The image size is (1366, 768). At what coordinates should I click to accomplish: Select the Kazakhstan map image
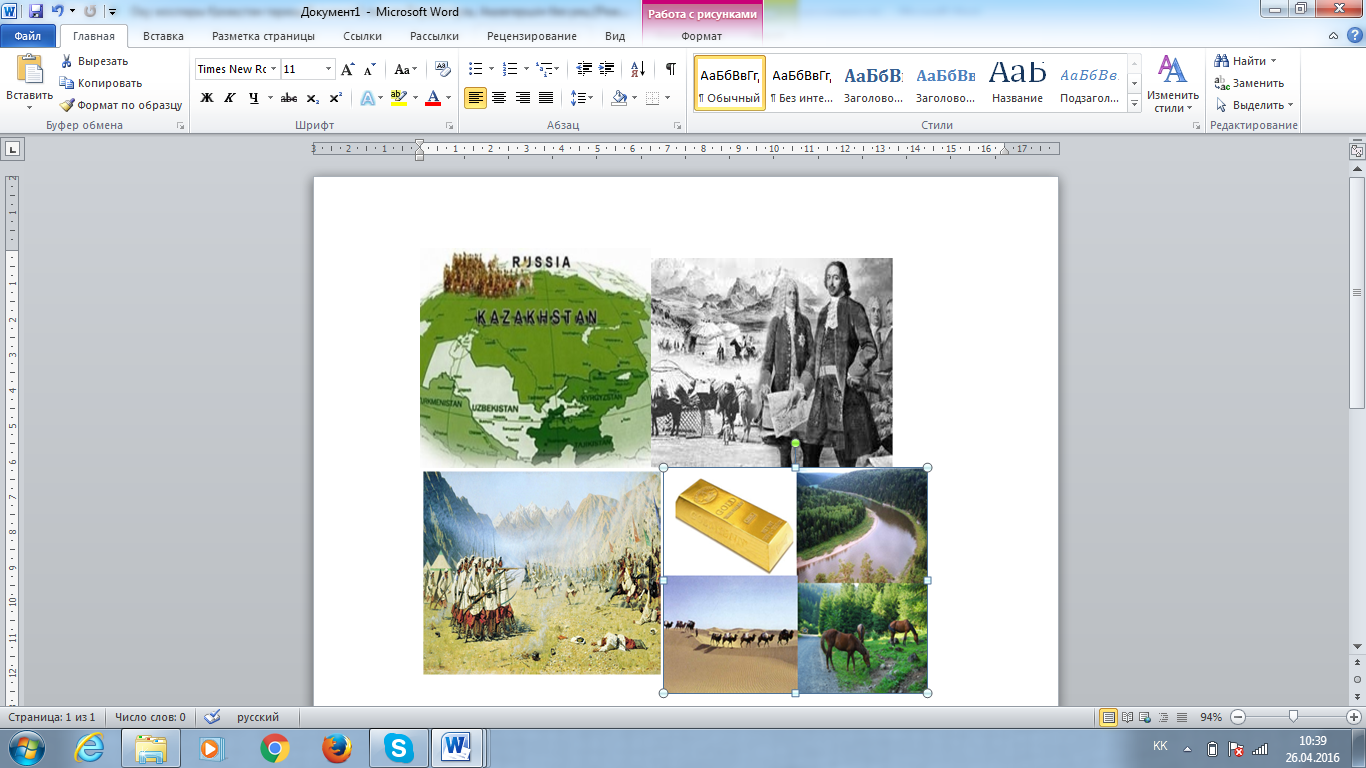535,358
